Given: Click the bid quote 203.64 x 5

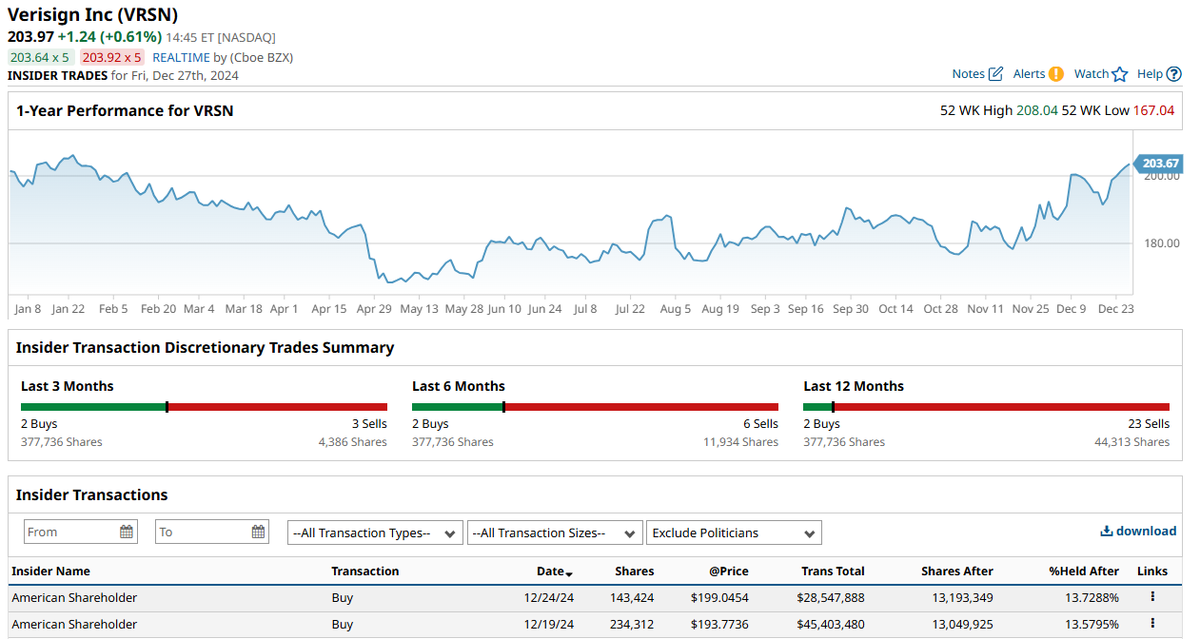Looking at the screenshot, I should tap(40, 57).
